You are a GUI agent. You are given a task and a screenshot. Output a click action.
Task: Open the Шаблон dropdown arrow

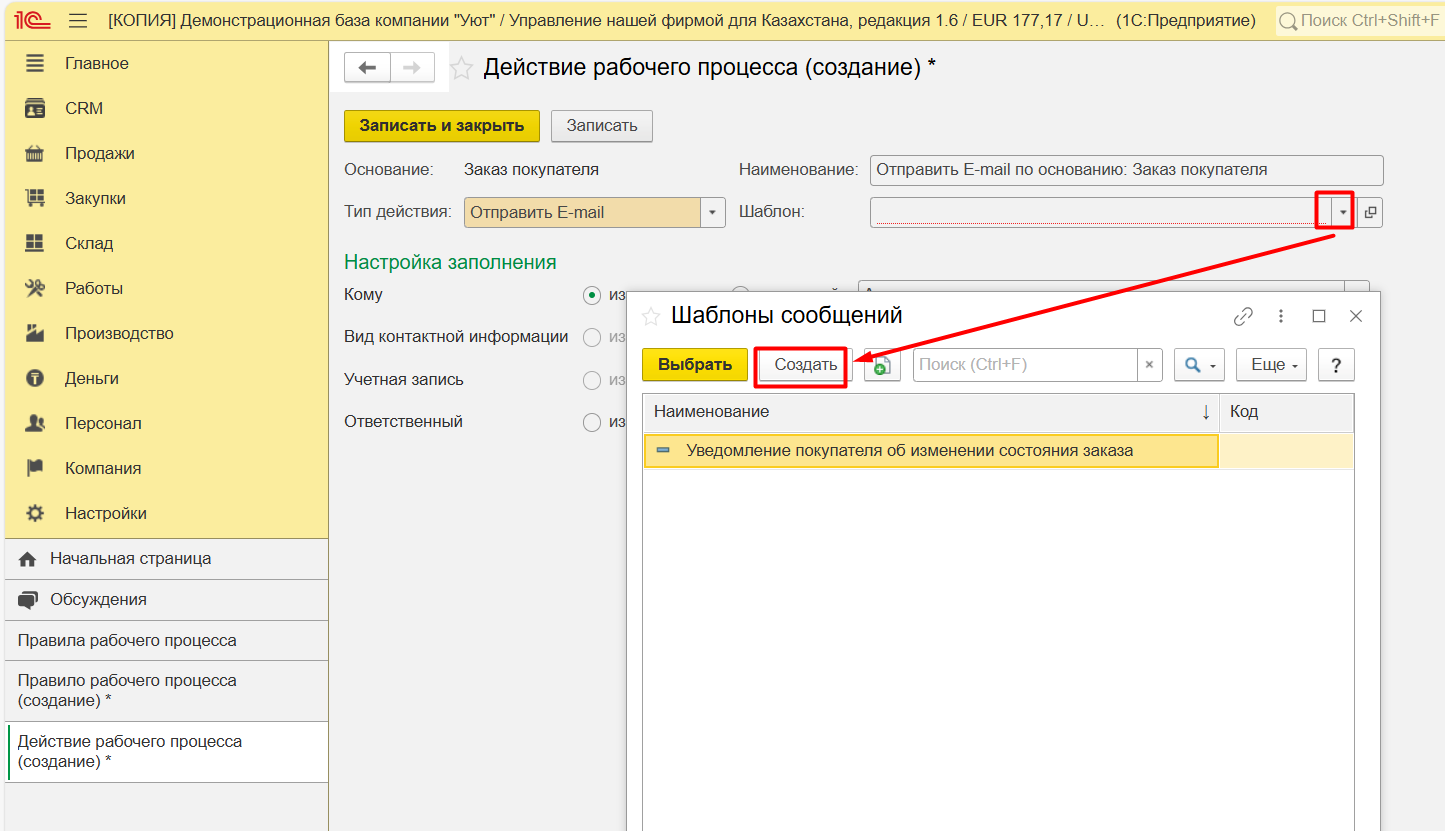[x=1343, y=212]
